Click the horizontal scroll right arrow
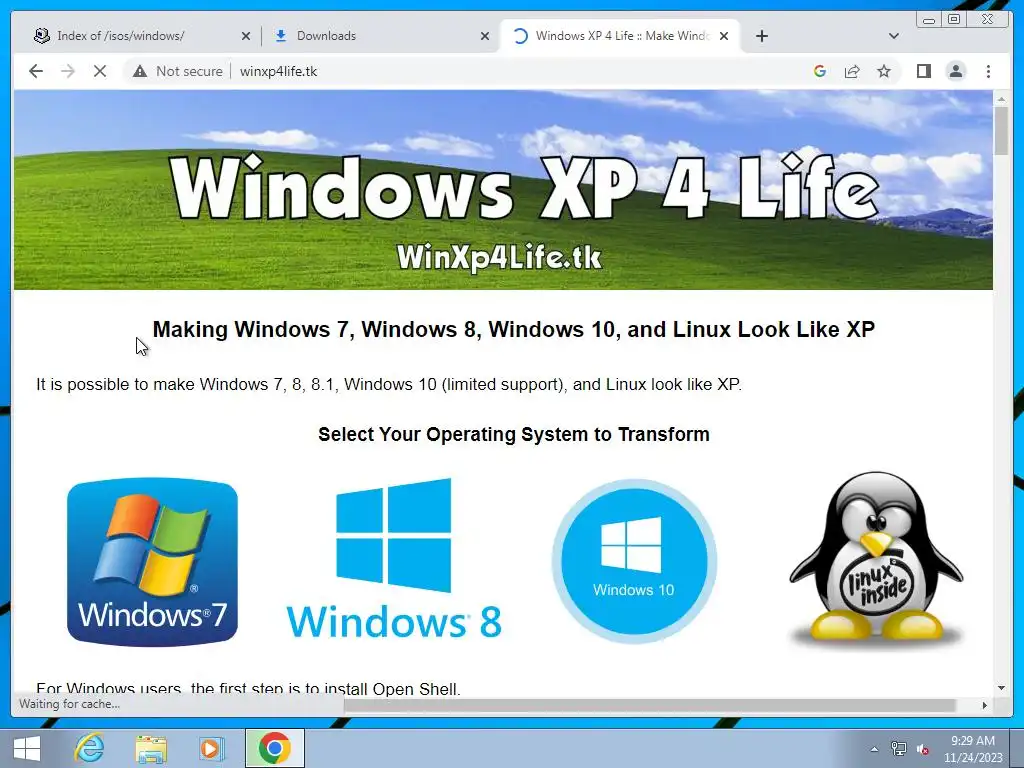The height and width of the screenshot is (768, 1024). [x=984, y=705]
